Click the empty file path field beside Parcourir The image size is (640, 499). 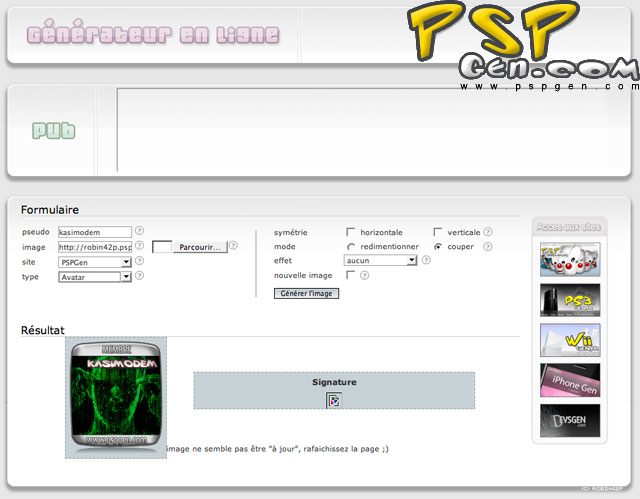[162, 247]
